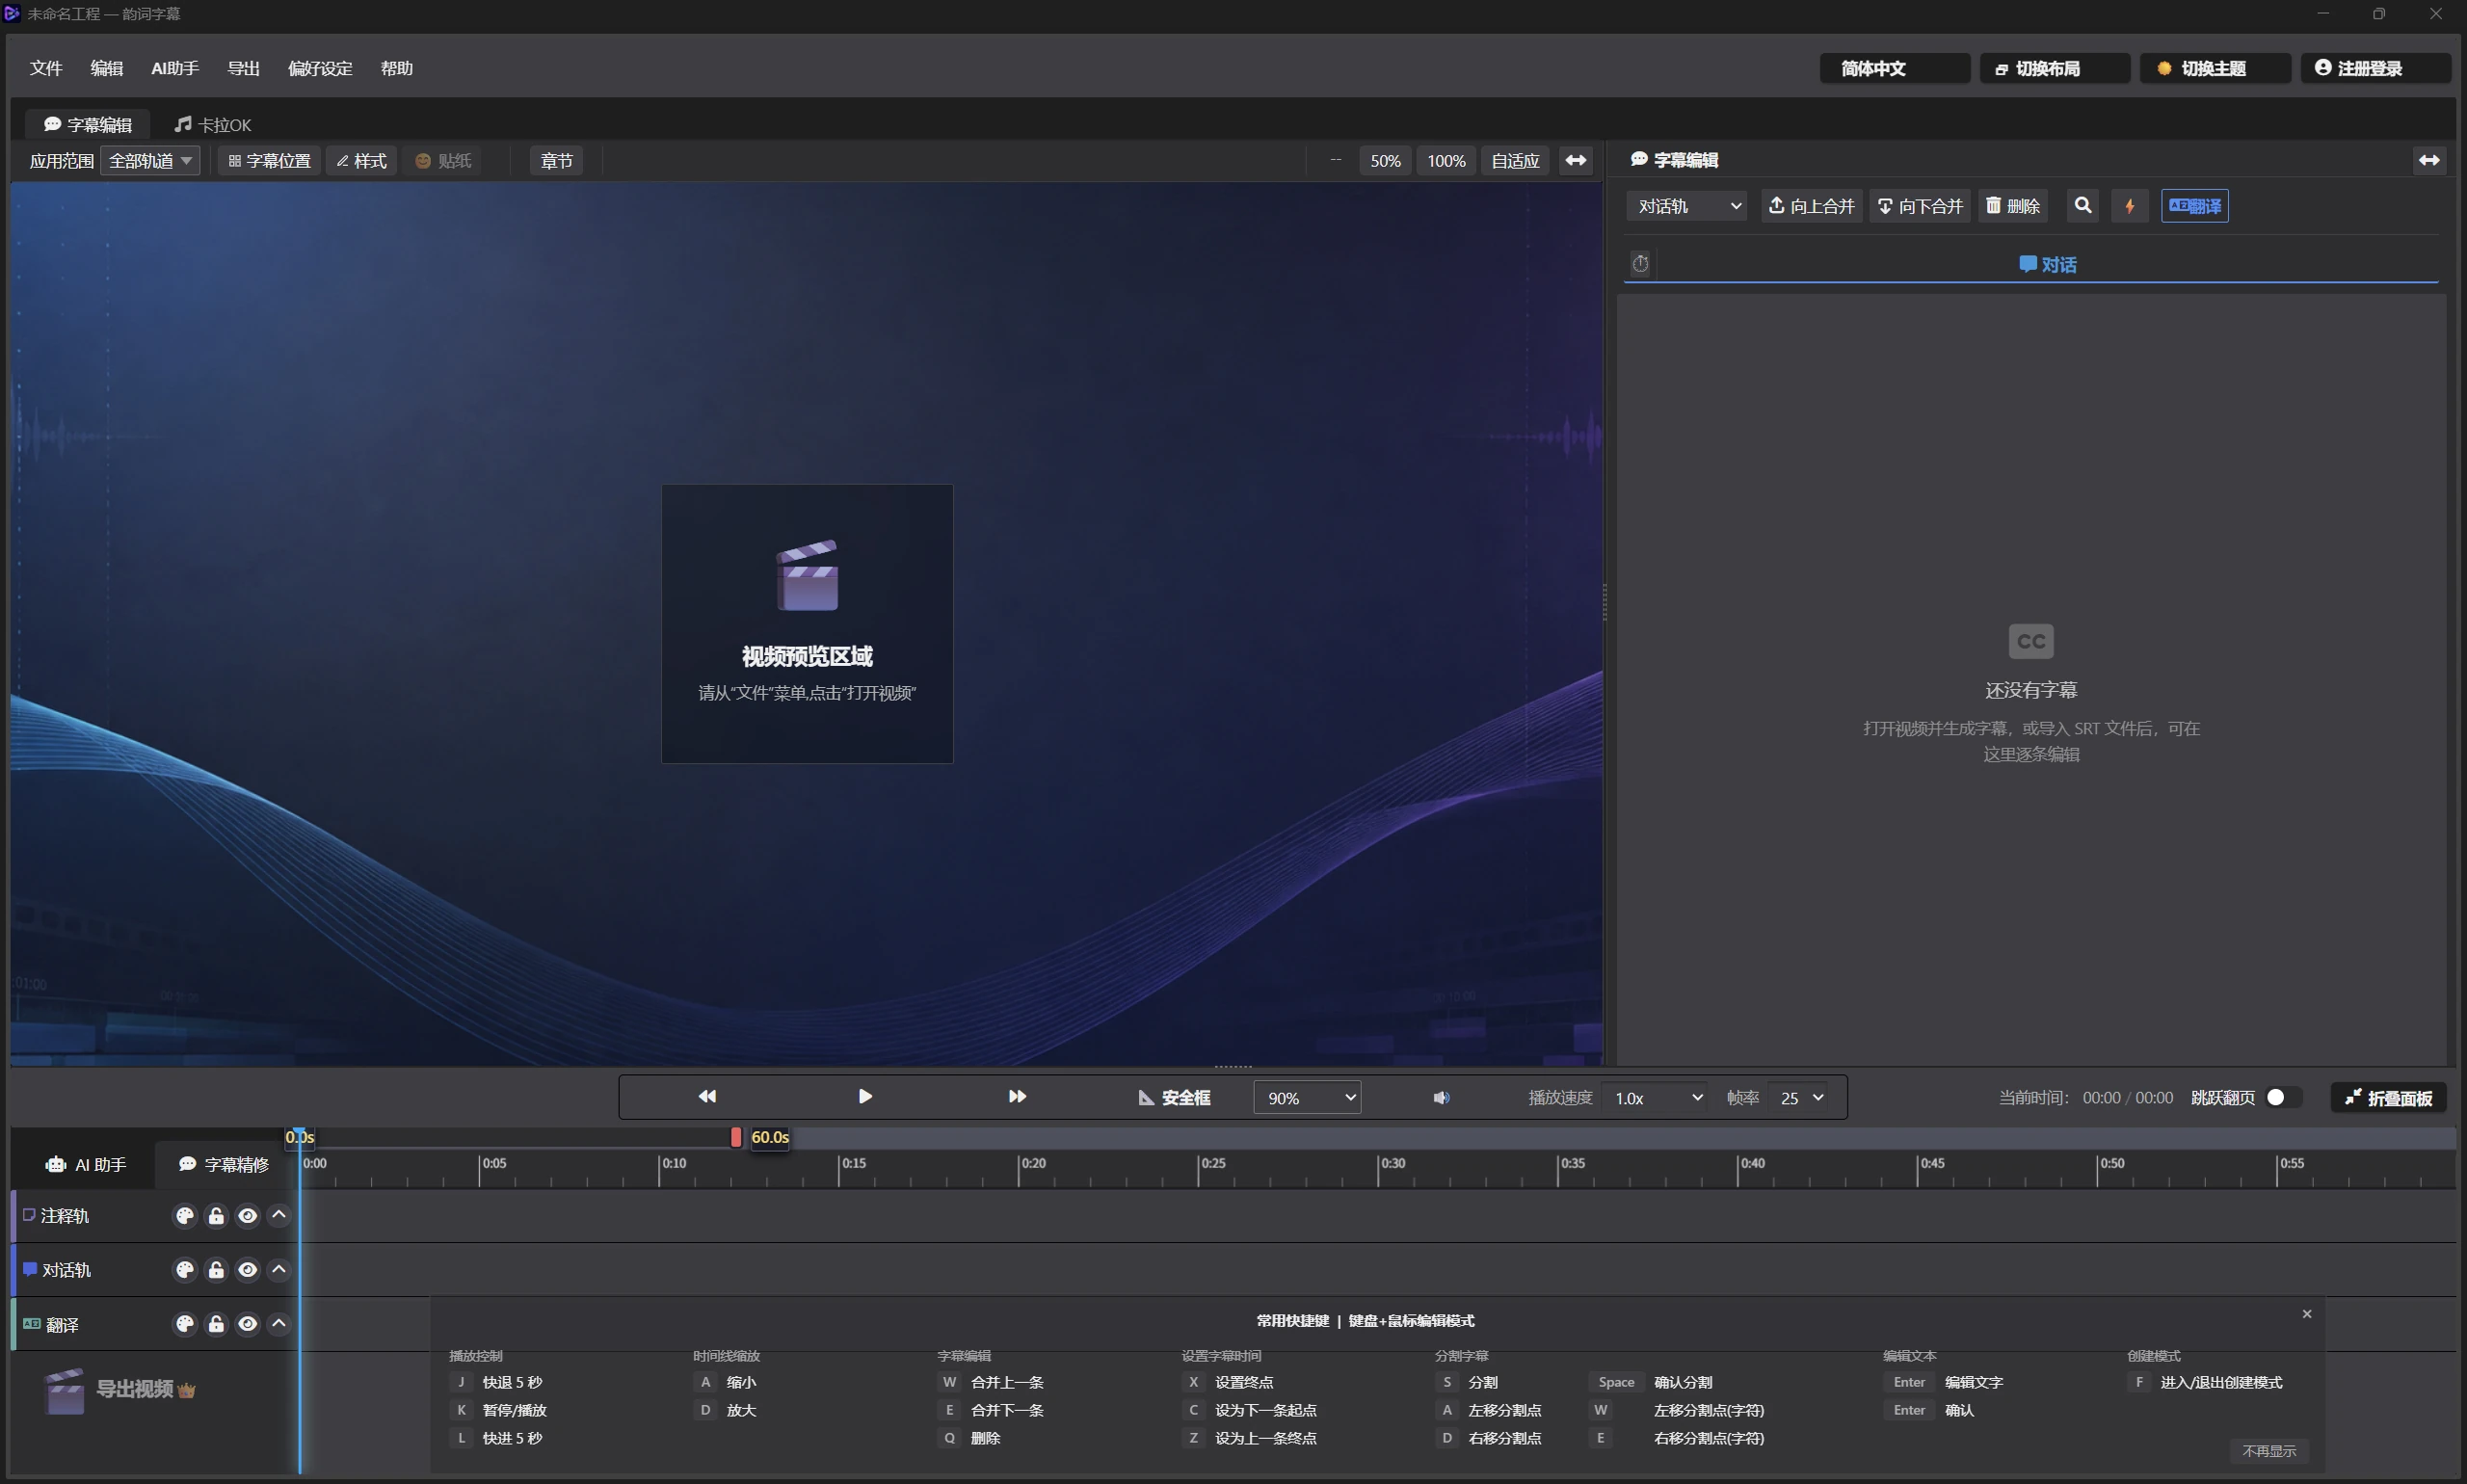Toggle lock on 对话轨 track

click(x=216, y=1270)
